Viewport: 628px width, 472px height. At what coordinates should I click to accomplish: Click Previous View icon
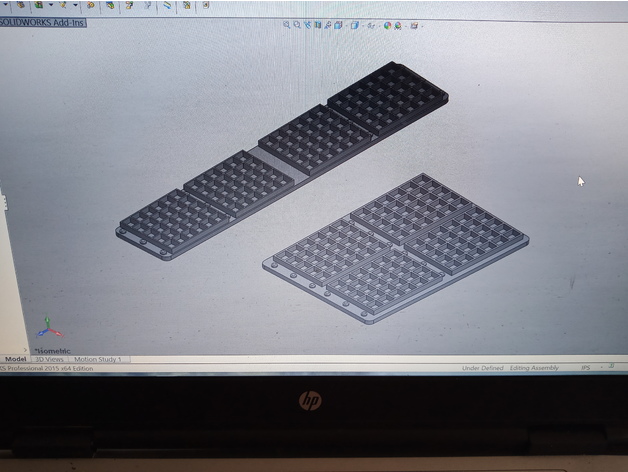pyautogui.click(x=307, y=25)
